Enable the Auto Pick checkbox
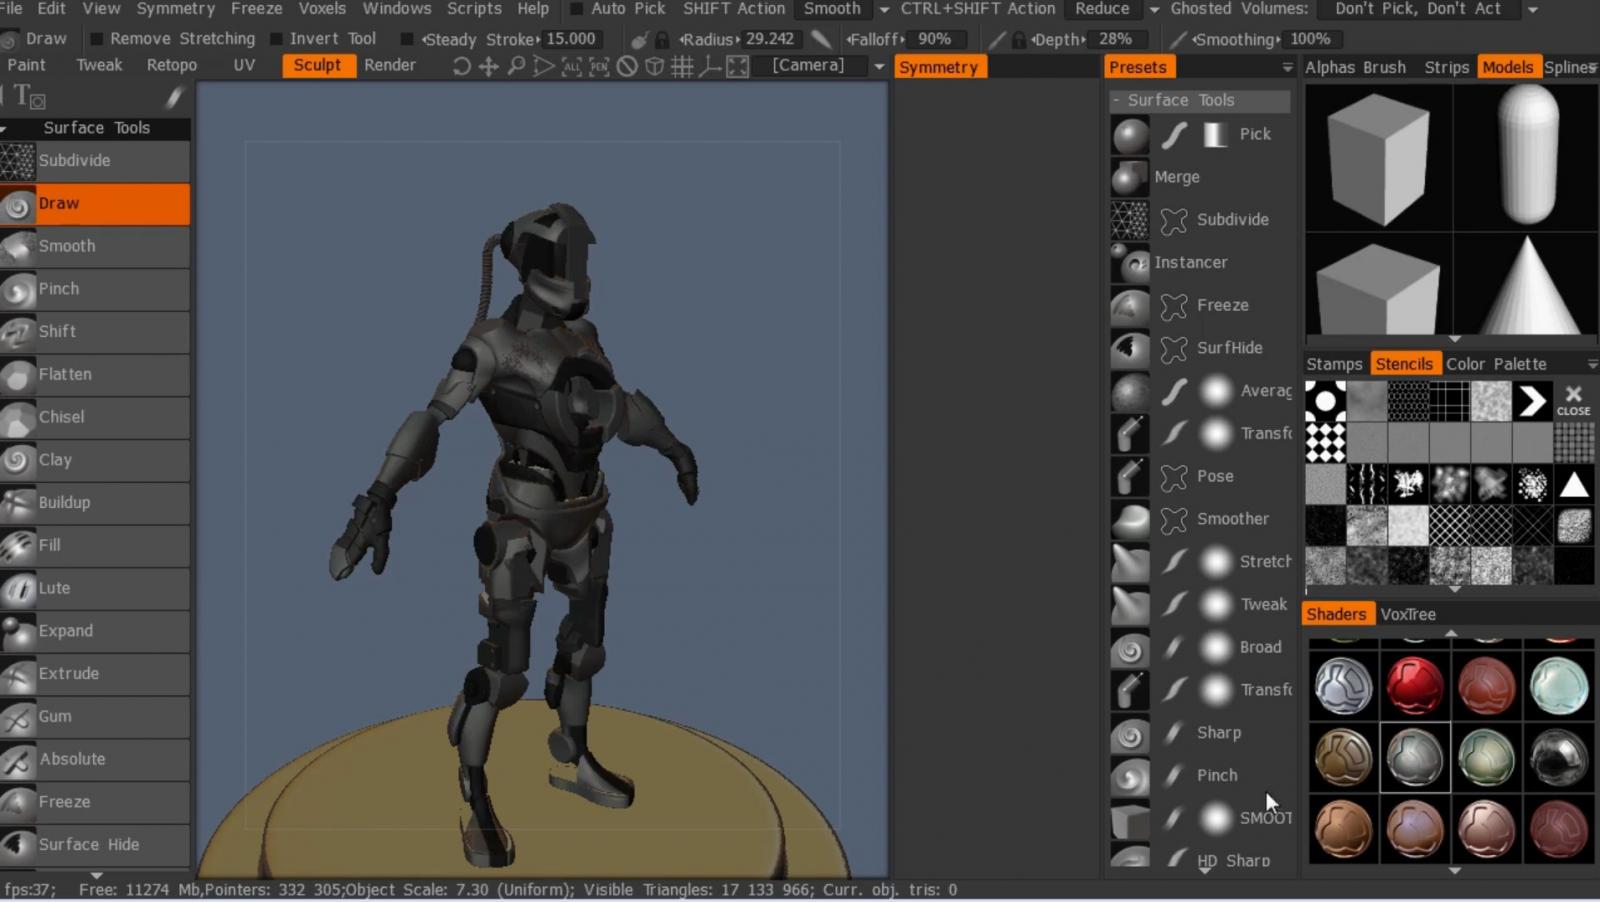Viewport: 1600px width, 902px height. 577,9
